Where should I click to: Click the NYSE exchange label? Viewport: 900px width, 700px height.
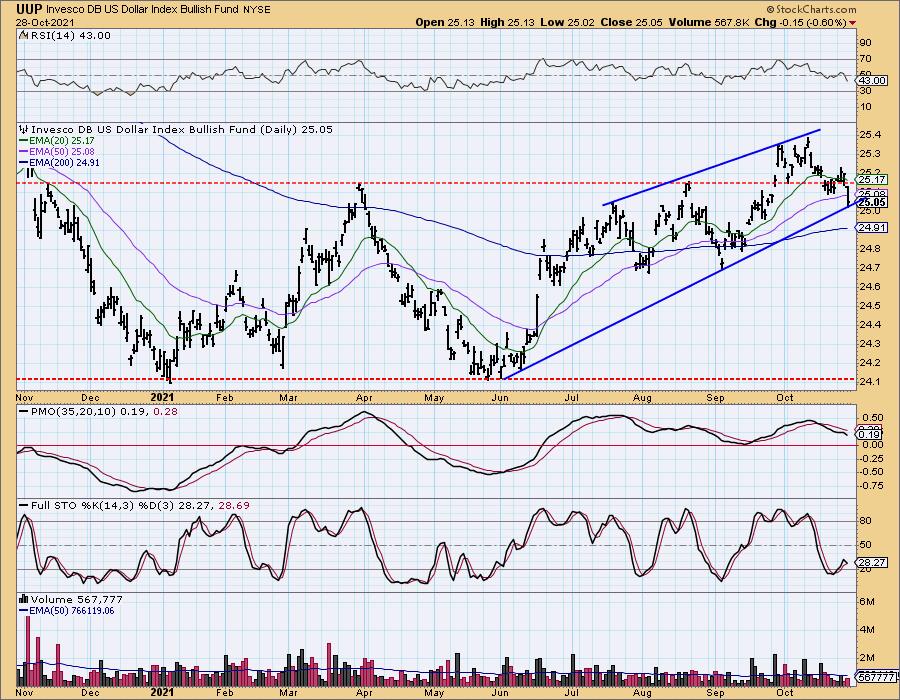click(x=256, y=10)
